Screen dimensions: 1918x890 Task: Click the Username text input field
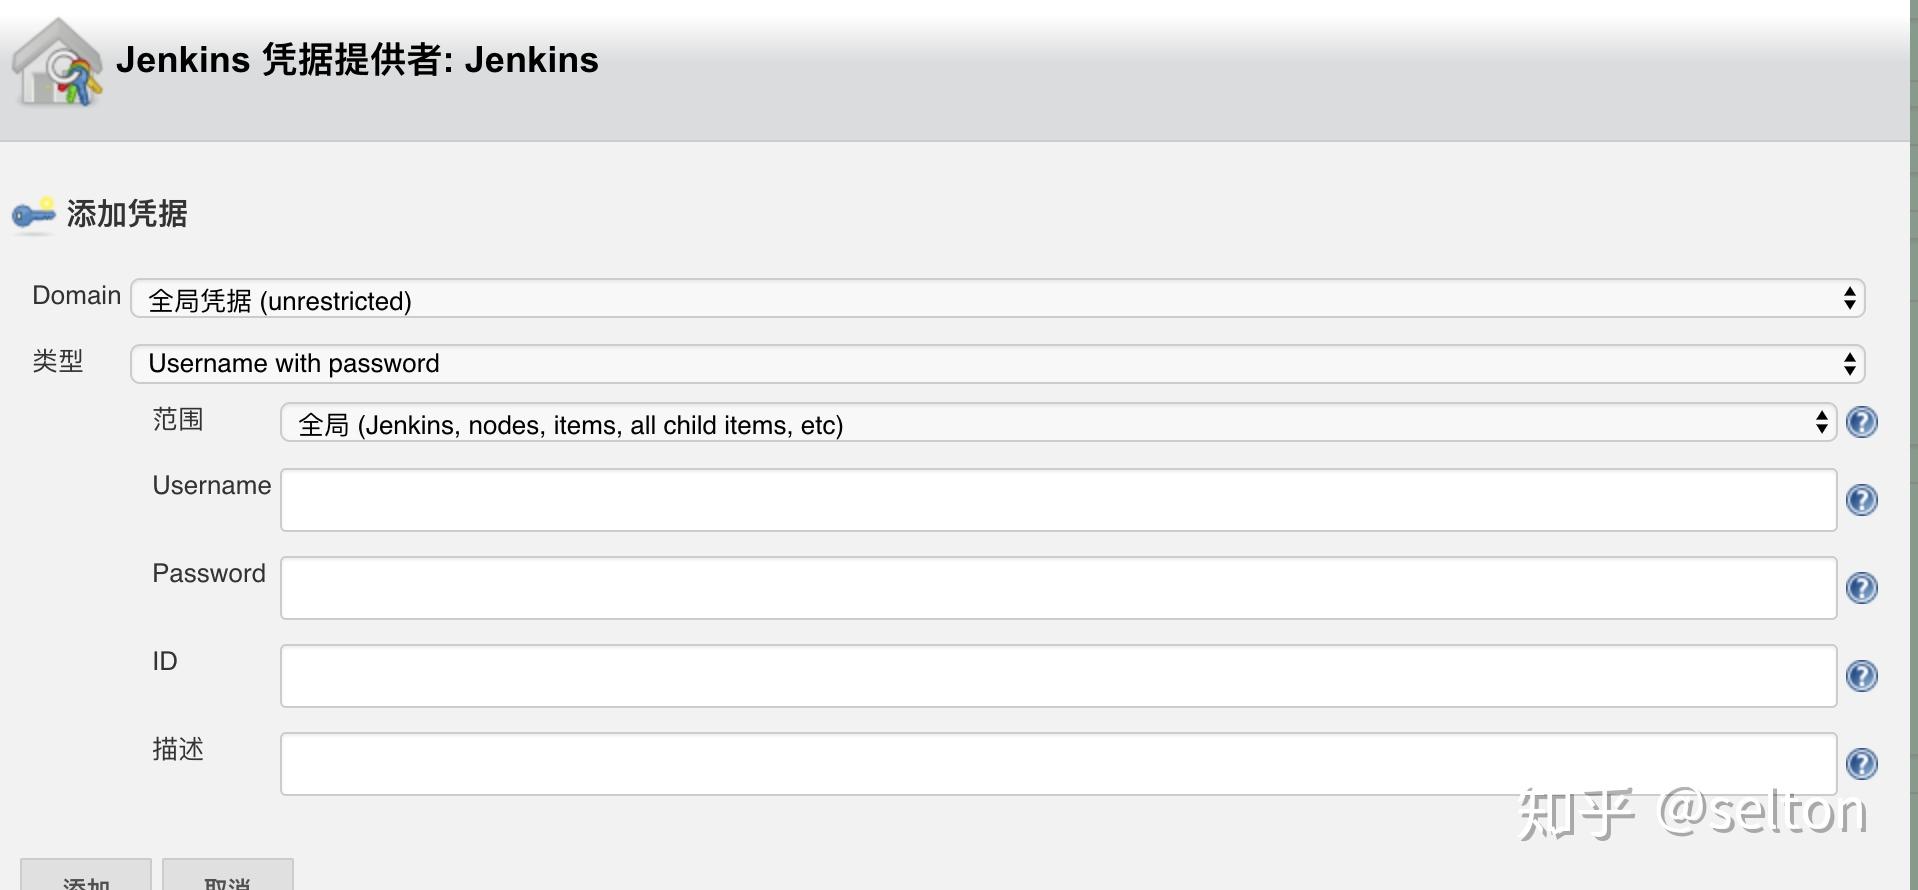tap(1057, 500)
